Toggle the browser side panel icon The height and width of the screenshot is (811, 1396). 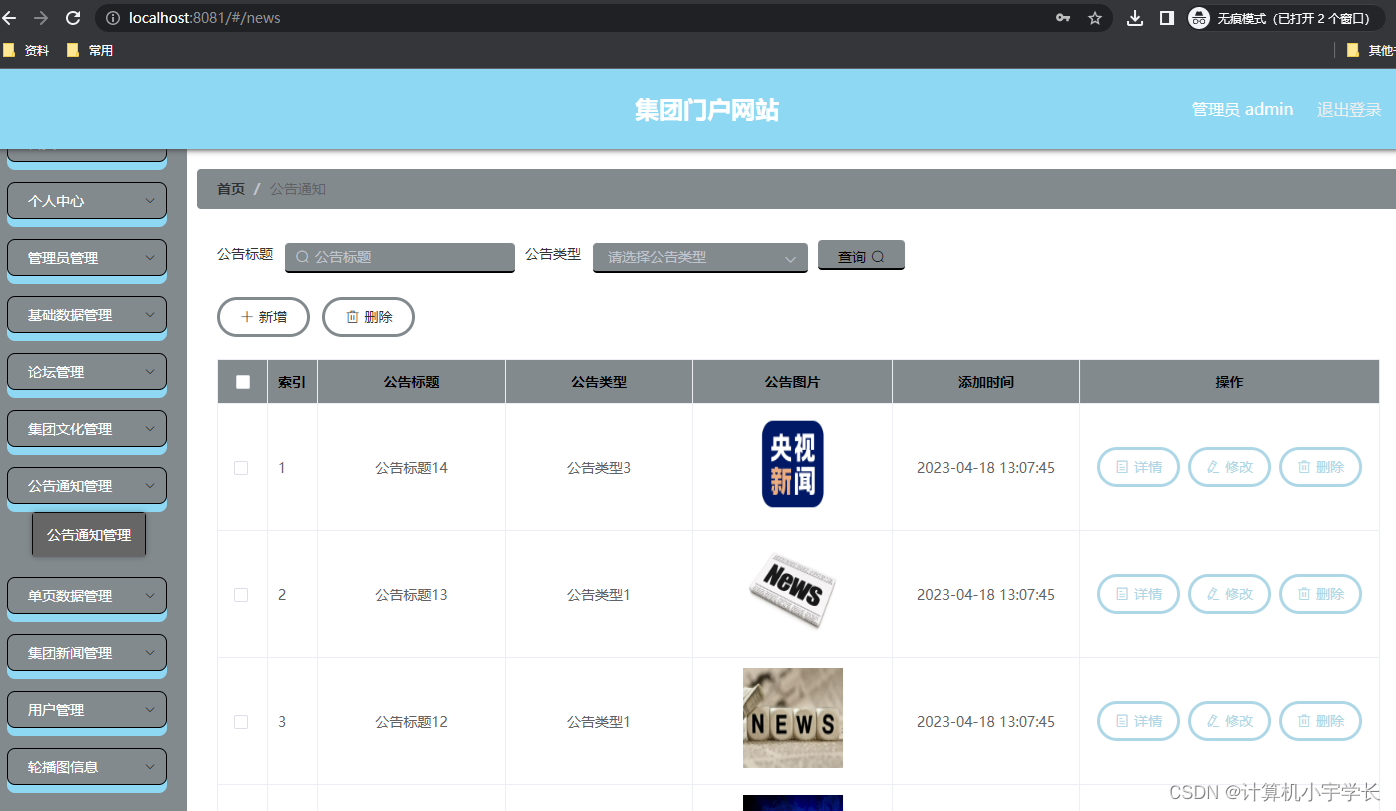[x=1166, y=18]
